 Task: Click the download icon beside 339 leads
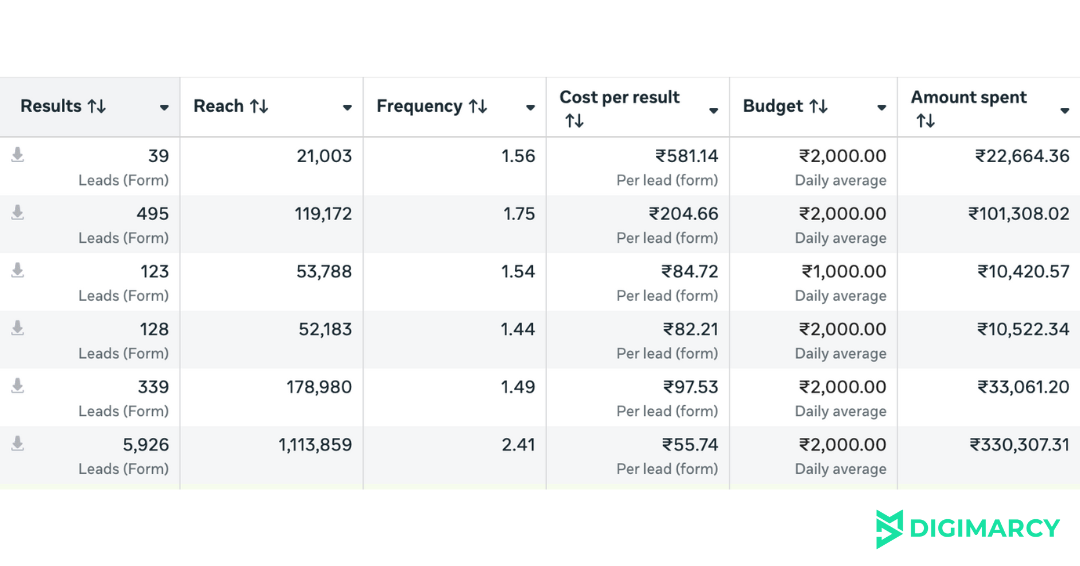tap(17, 387)
